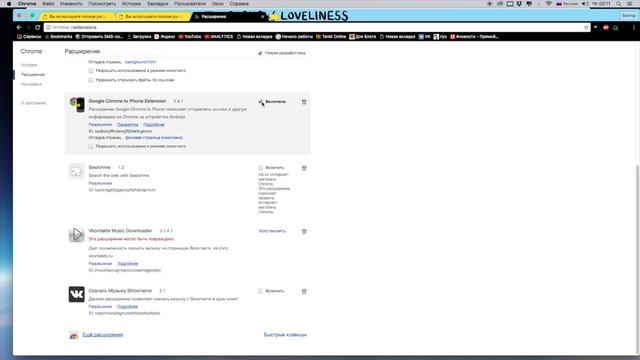The width and height of the screenshot is (640, 360).
Task: Click the VK logo extension icon
Action: (76, 294)
